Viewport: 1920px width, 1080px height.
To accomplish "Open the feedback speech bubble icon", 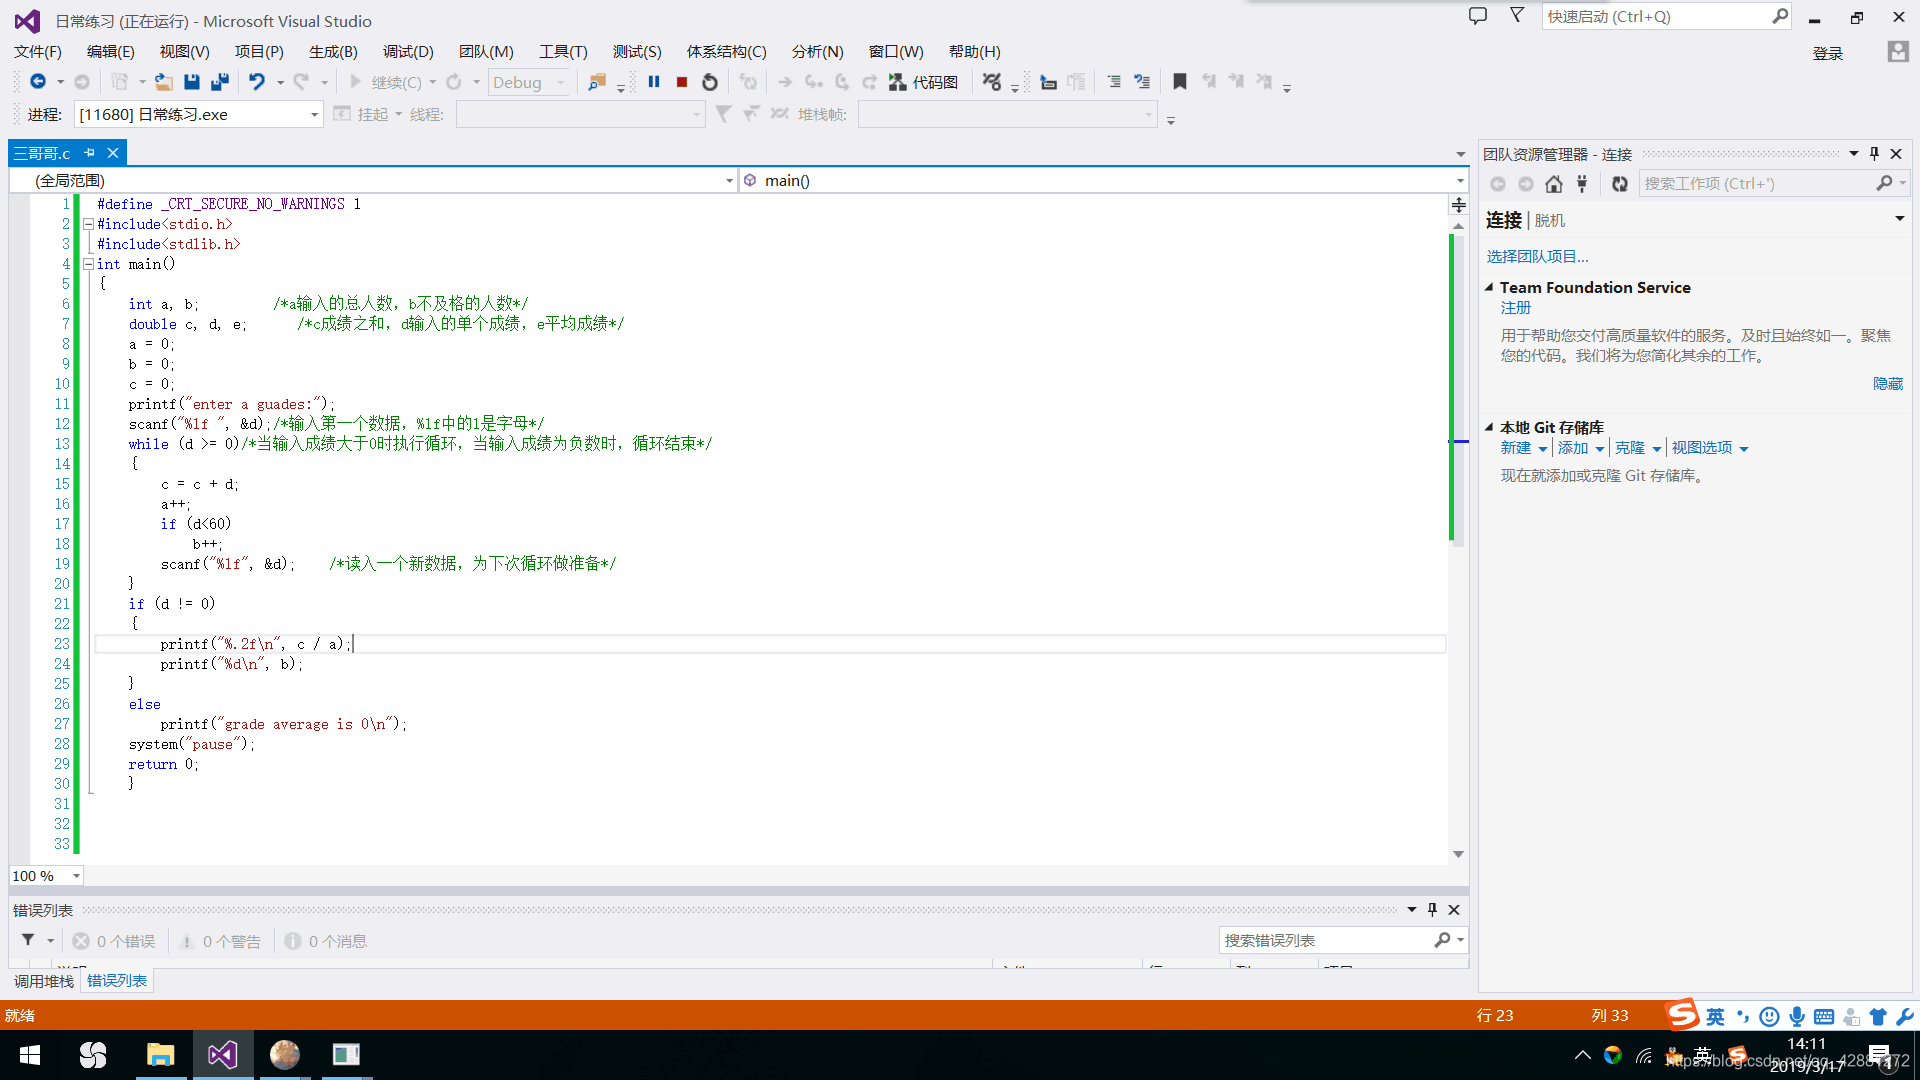I will [x=1478, y=16].
